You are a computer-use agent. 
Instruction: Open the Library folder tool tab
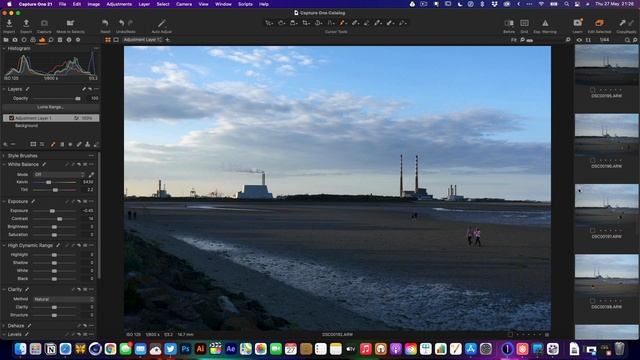pyautogui.click(x=6, y=40)
